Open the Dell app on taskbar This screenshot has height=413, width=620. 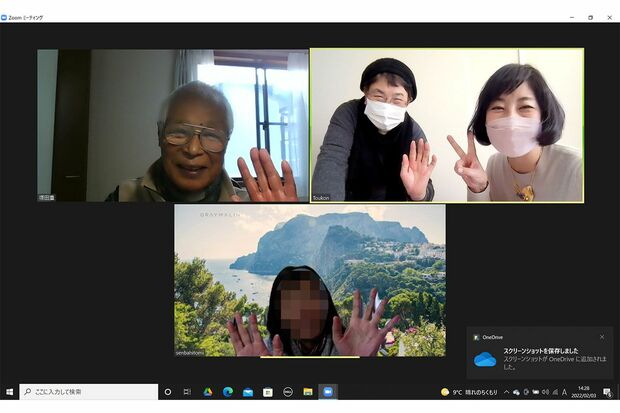288,392
